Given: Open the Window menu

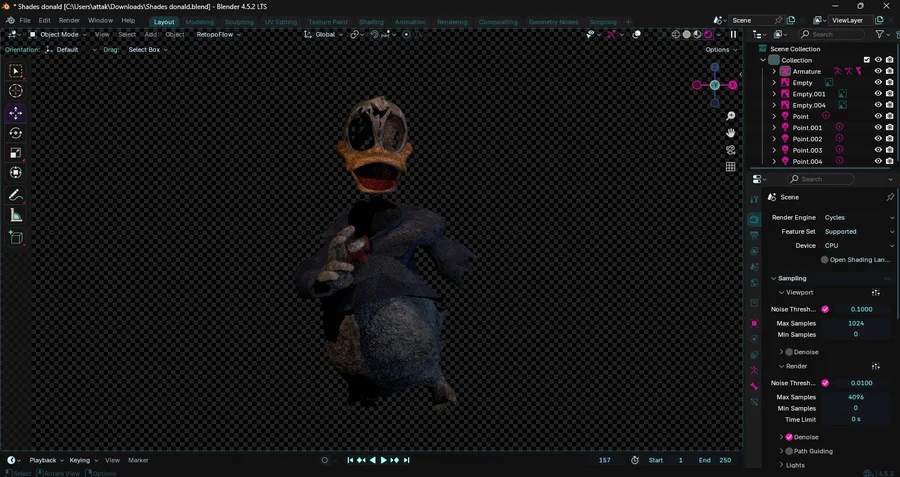Looking at the screenshot, I should [100, 20].
